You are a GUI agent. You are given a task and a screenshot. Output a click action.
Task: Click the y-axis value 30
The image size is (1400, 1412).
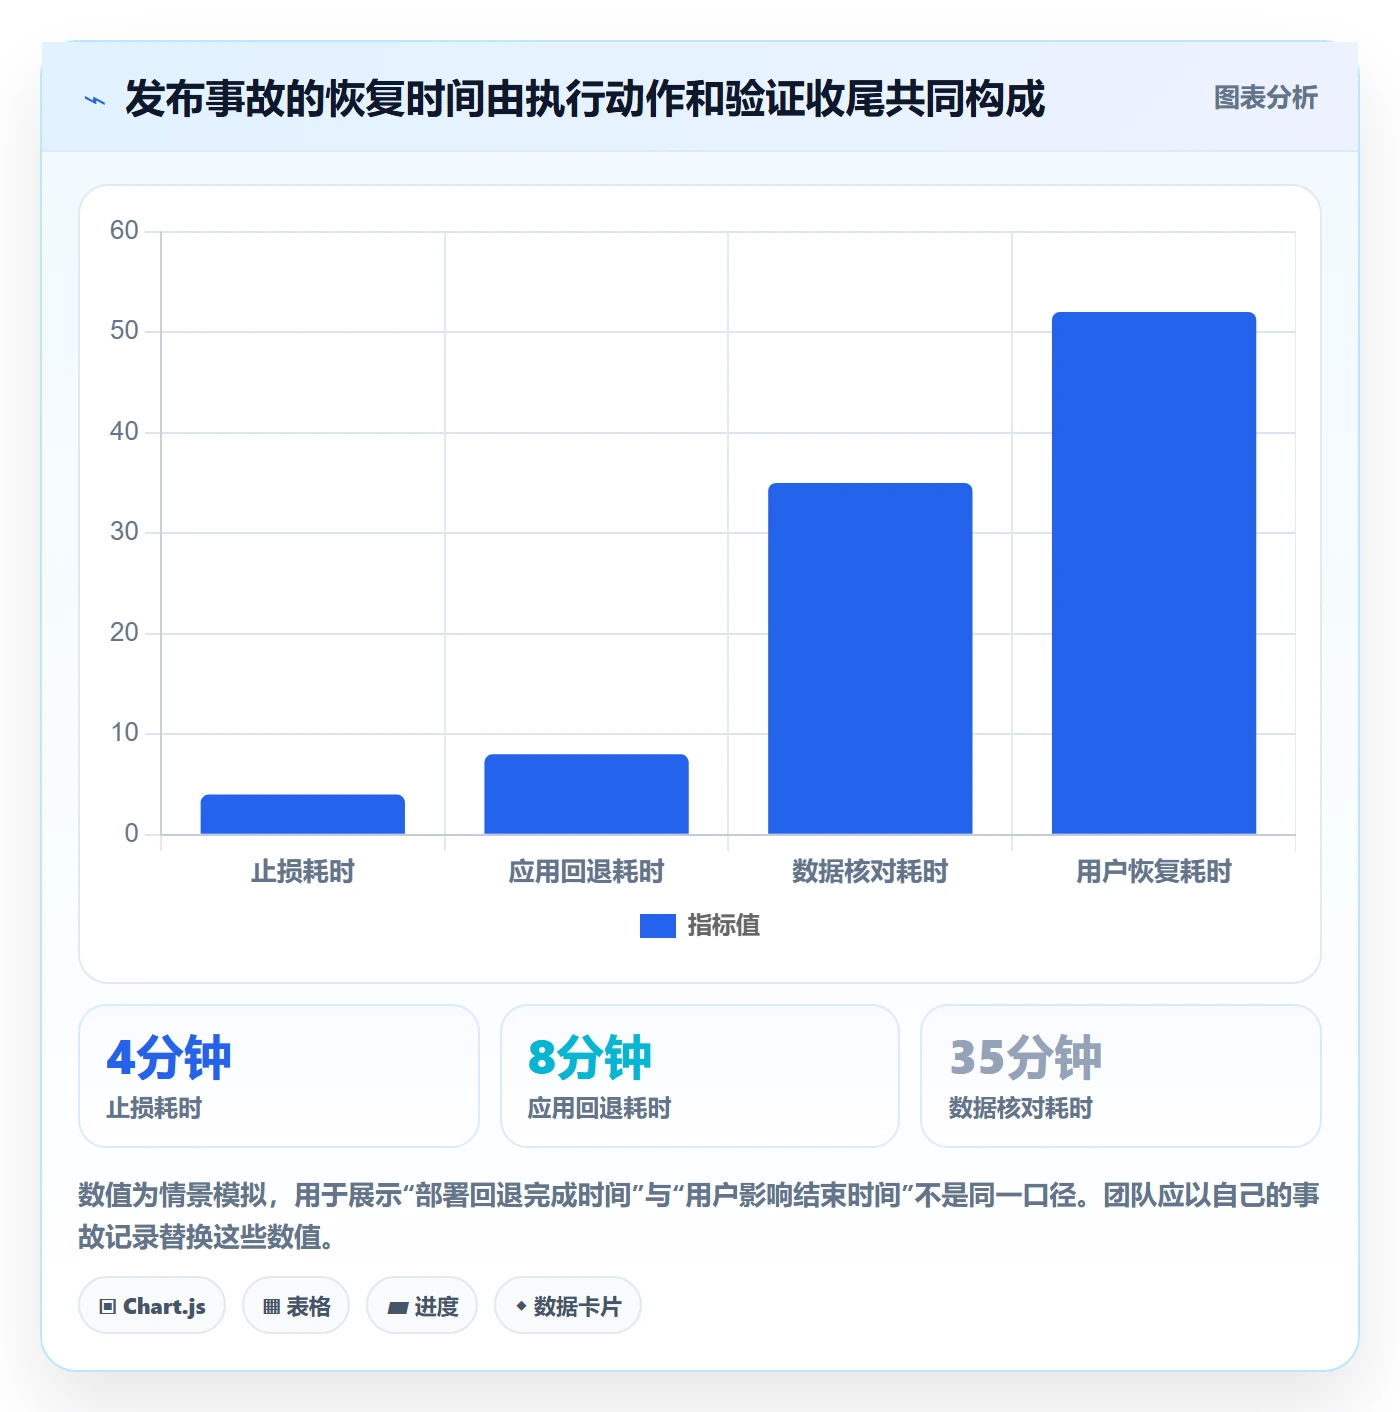(x=124, y=532)
